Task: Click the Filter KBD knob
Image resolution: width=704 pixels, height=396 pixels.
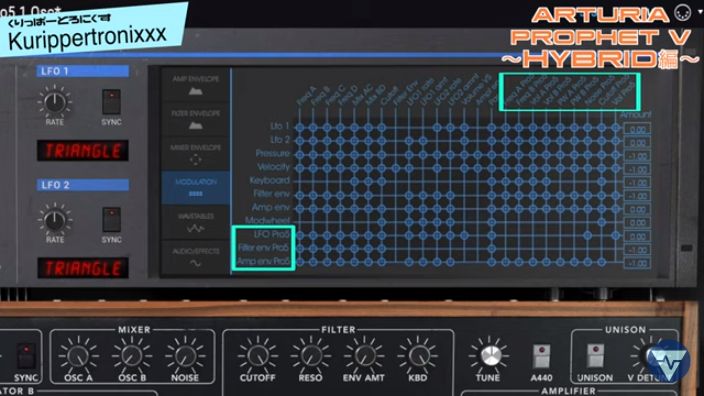Action: point(418,356)
